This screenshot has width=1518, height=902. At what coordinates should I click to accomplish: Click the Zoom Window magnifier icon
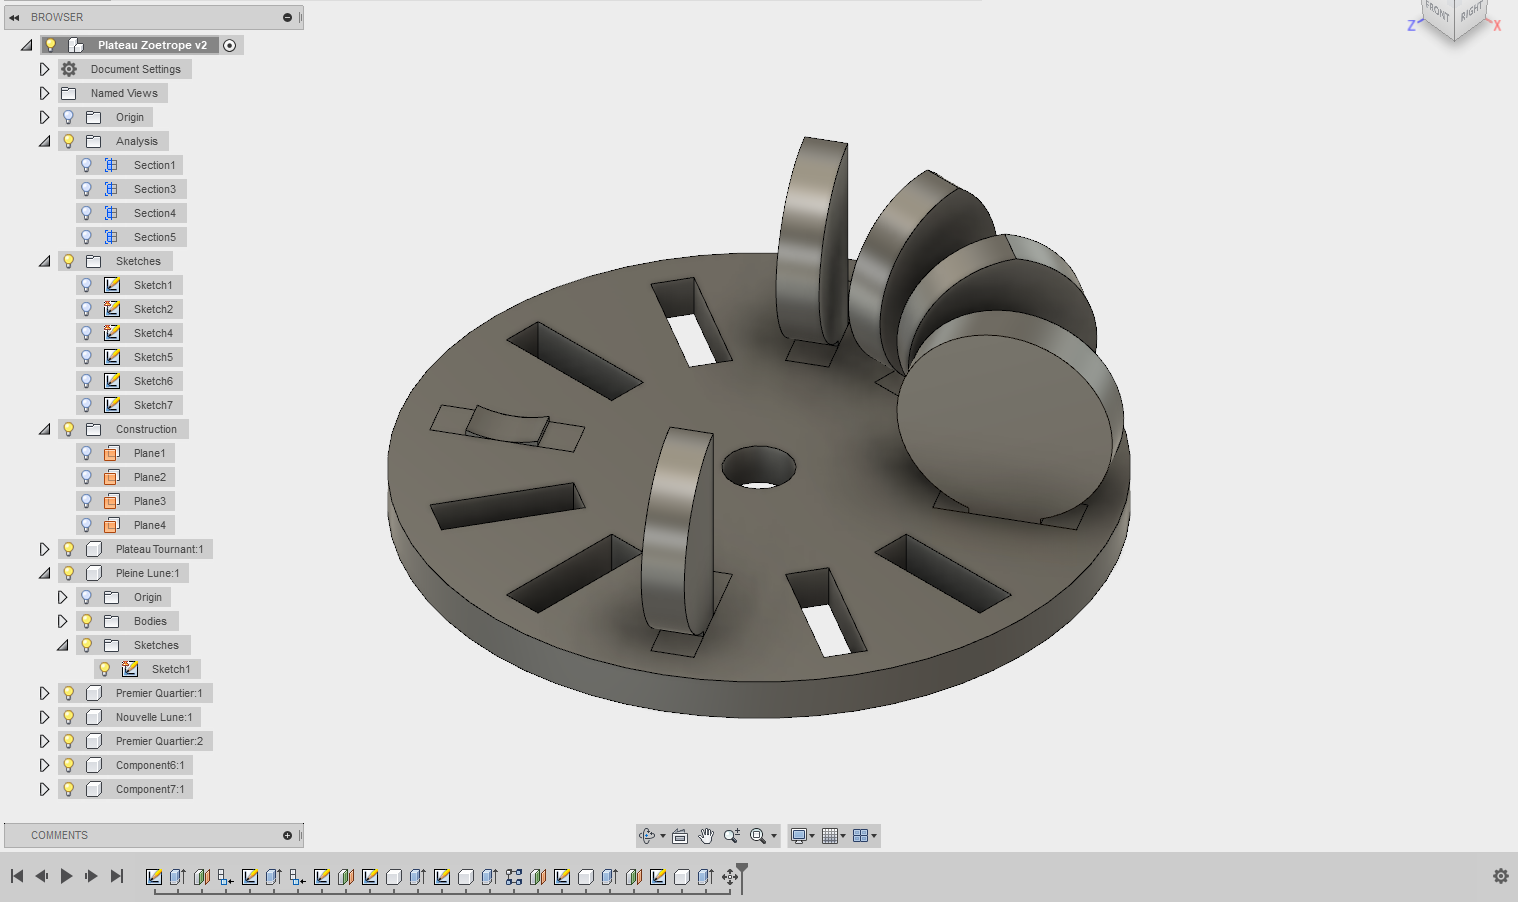[x=758, y=836]
